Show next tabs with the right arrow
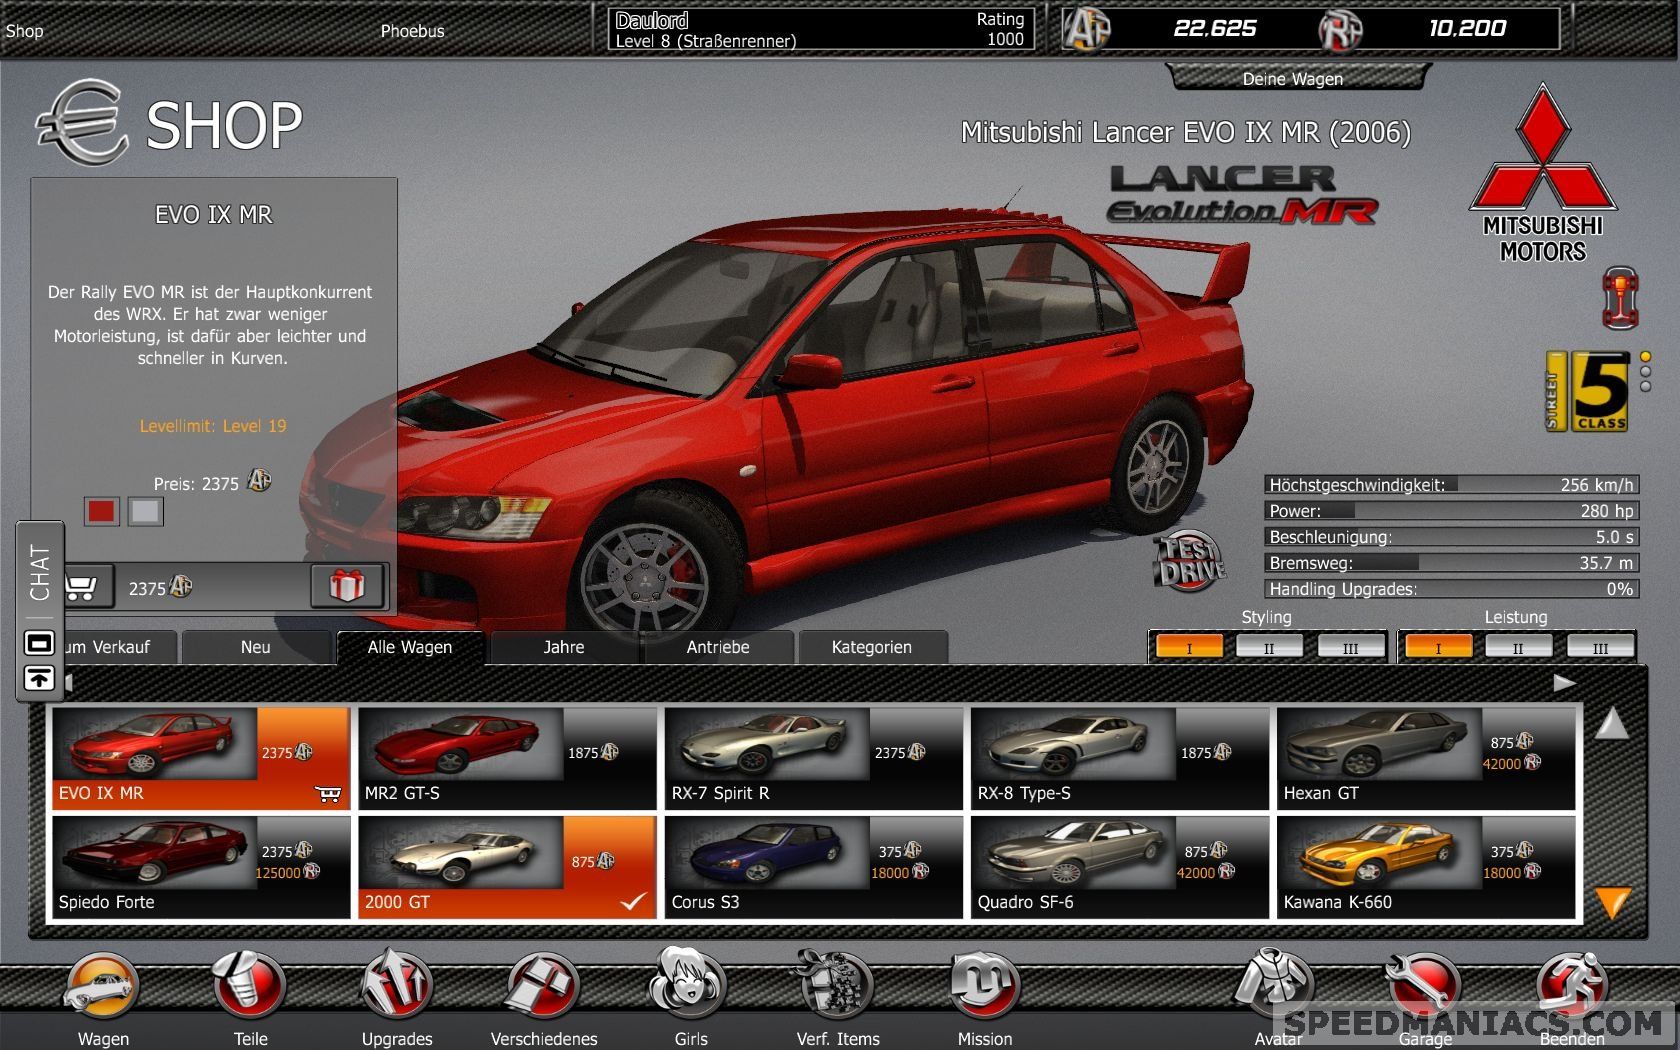This screenshot has width=1680, height=1050. click(x=1564, y=682)
